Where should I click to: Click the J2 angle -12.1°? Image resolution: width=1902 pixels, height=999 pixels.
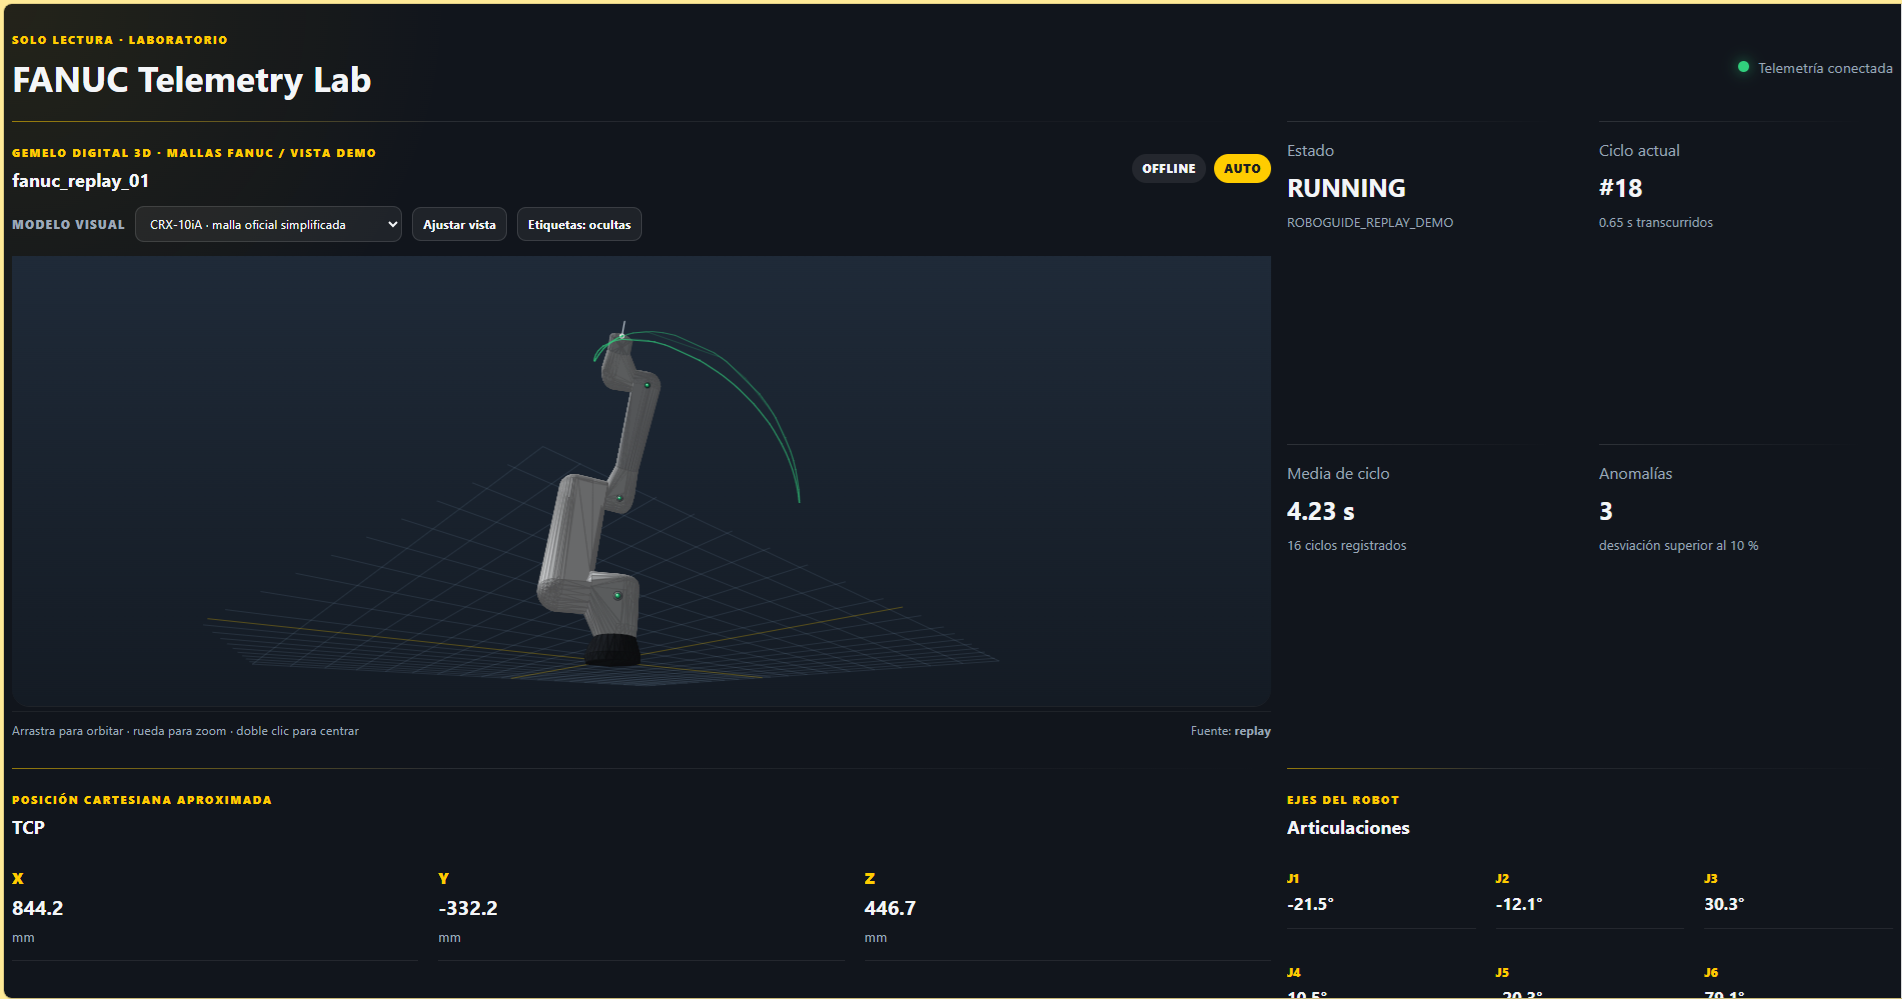click(1519, 904)
